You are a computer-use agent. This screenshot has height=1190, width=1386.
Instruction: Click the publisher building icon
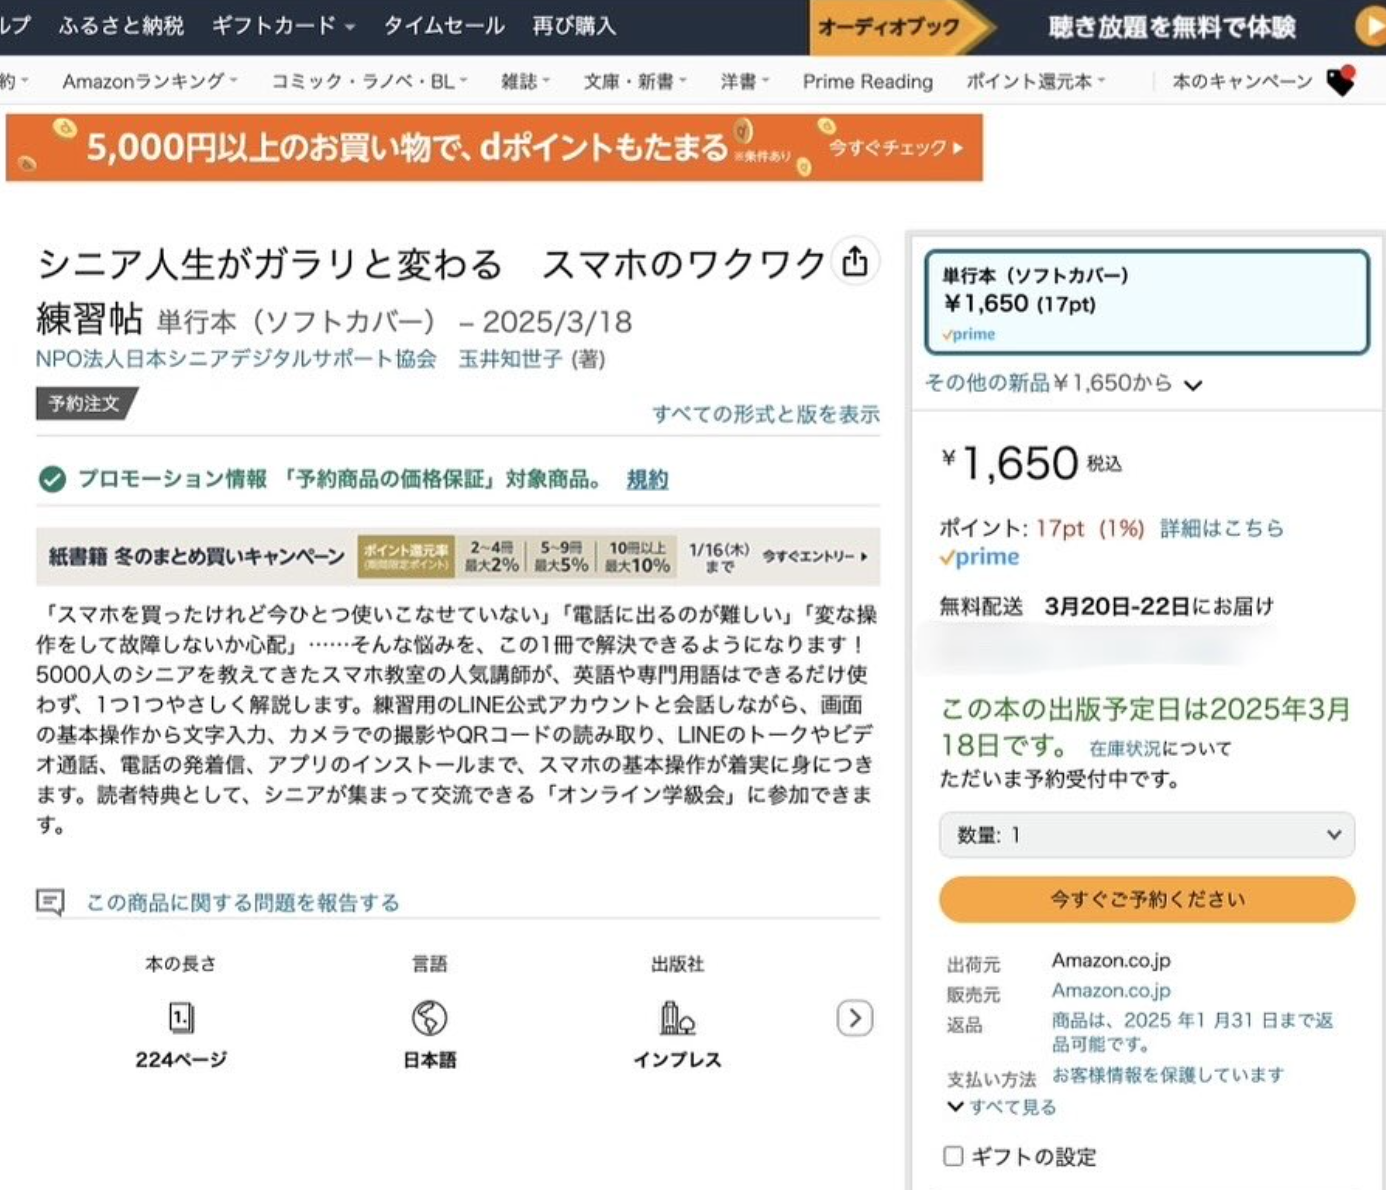[x=677, y=1018]
